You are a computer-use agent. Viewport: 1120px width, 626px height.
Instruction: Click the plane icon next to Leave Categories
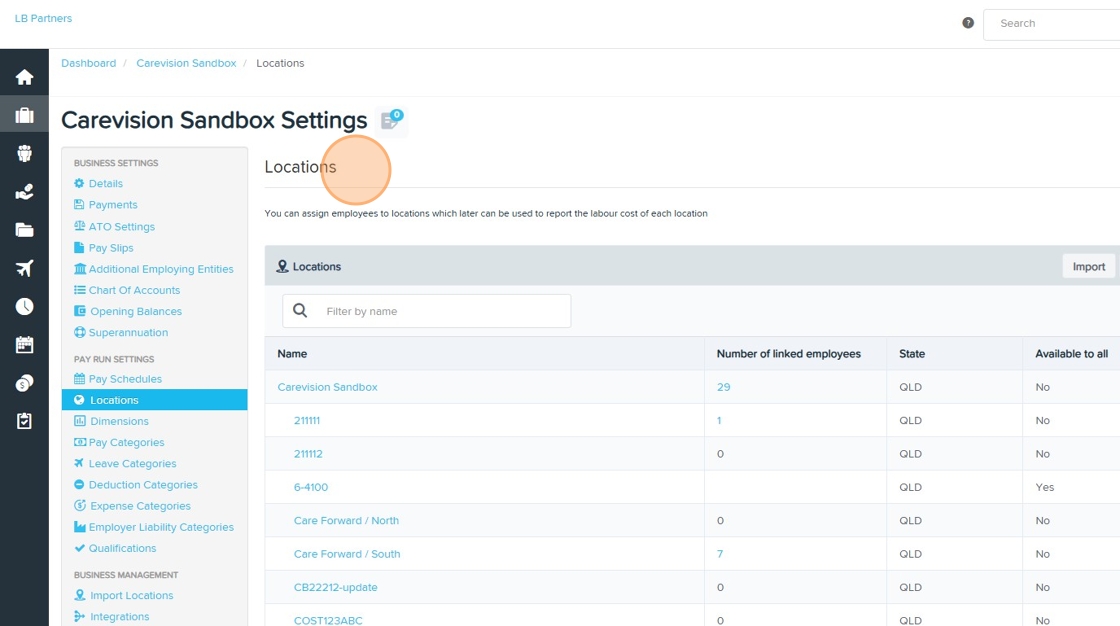(x=79, y=463)
